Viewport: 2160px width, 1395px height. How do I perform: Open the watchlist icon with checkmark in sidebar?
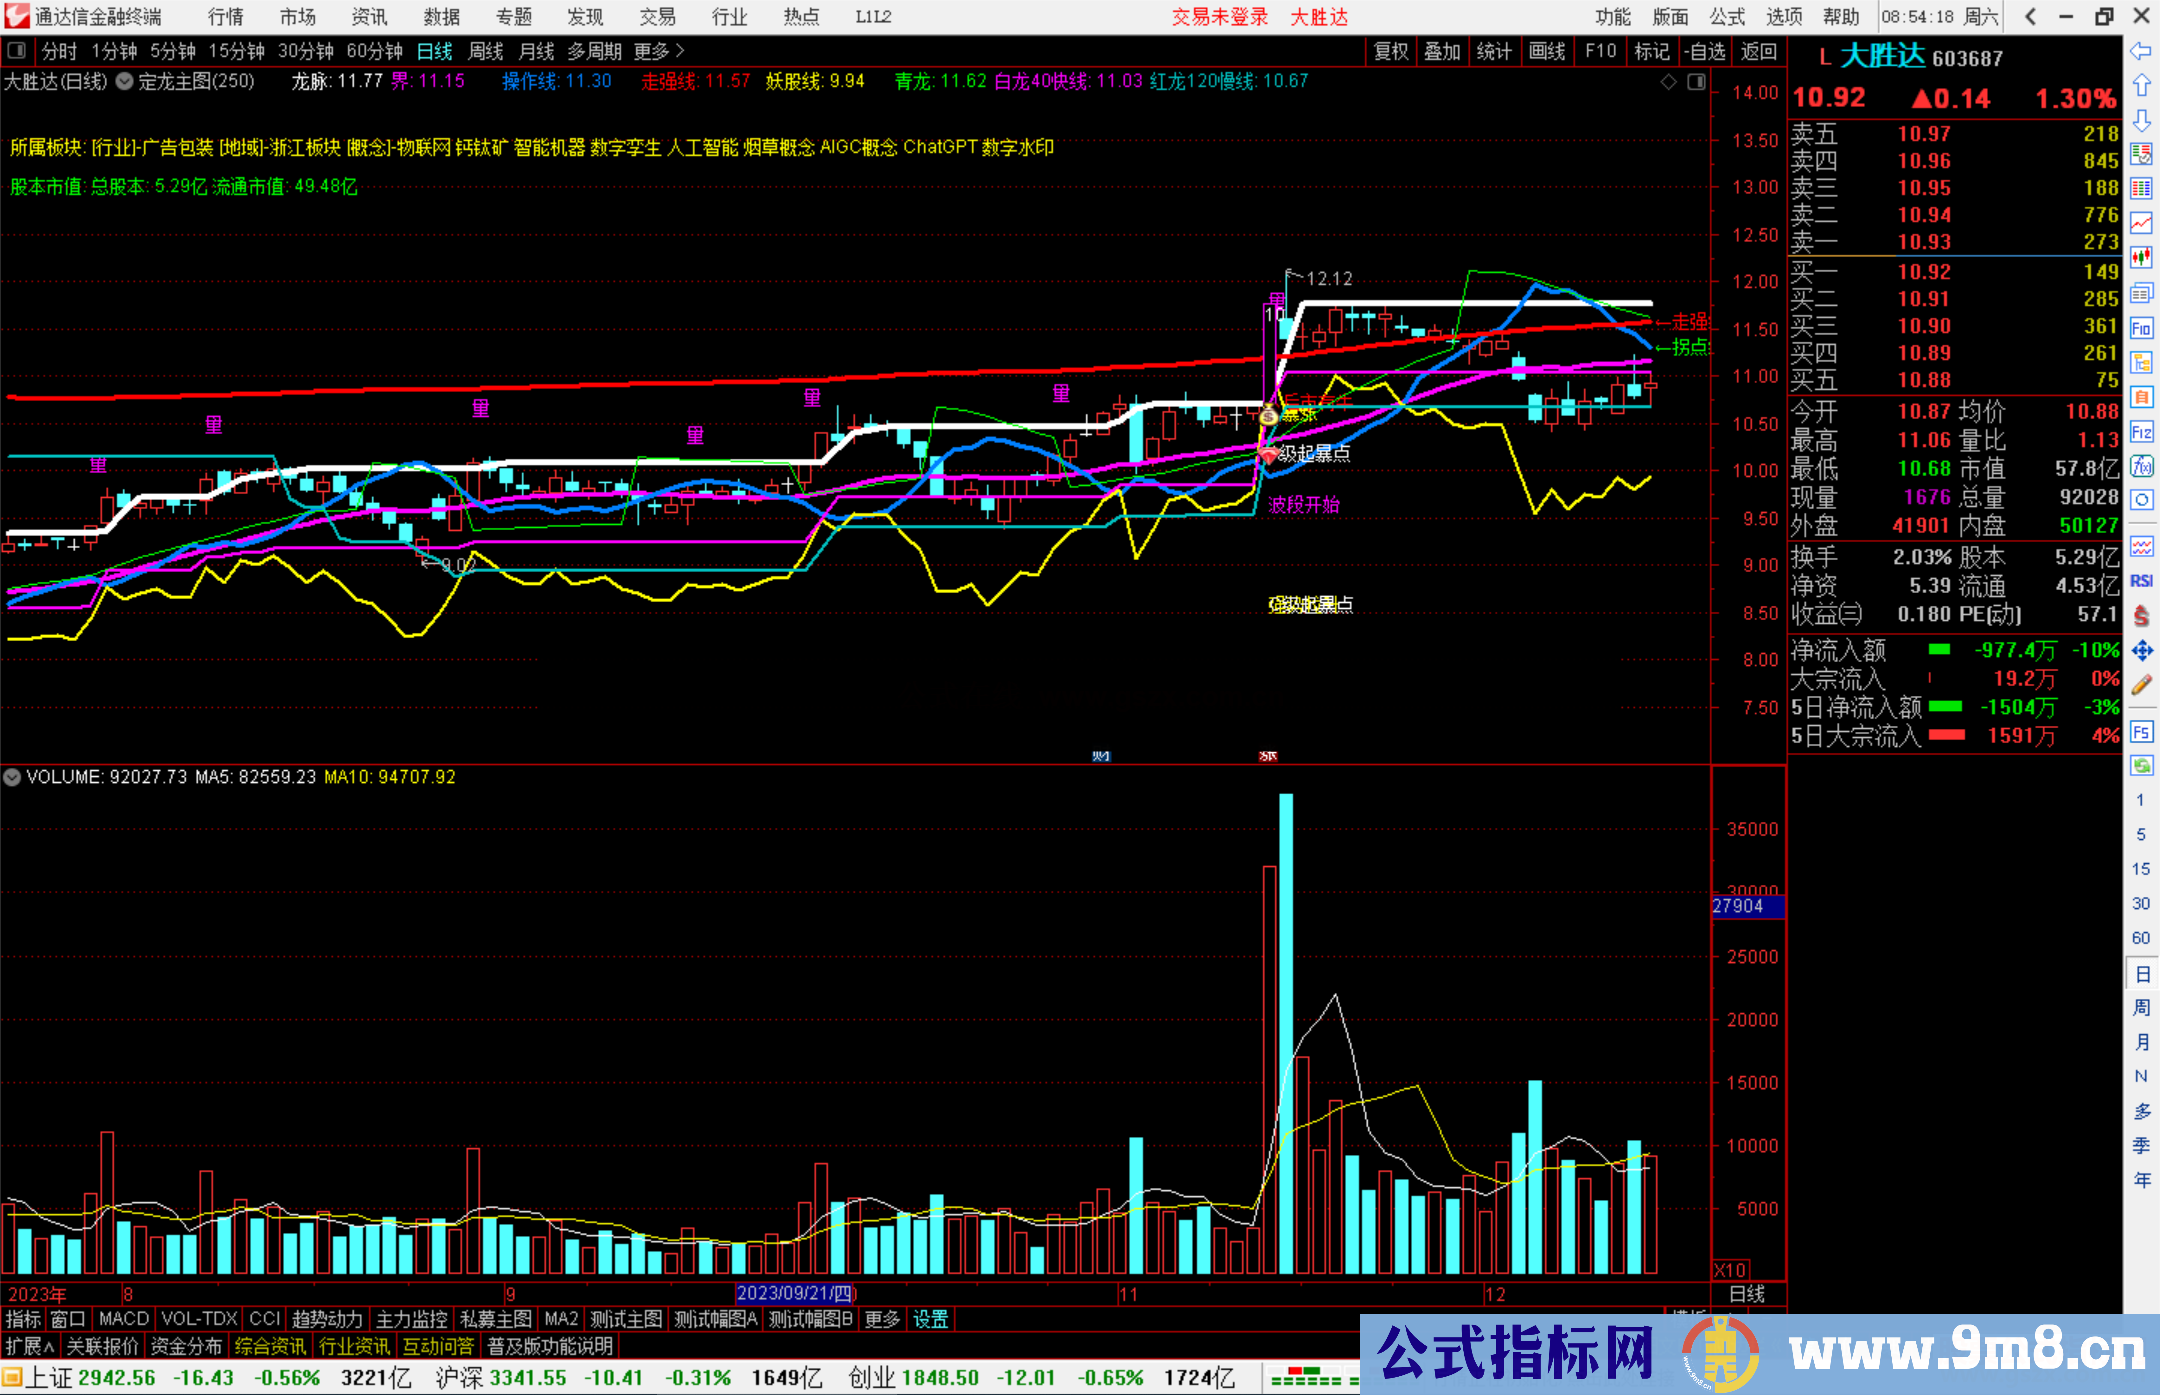pos(2141,154)
